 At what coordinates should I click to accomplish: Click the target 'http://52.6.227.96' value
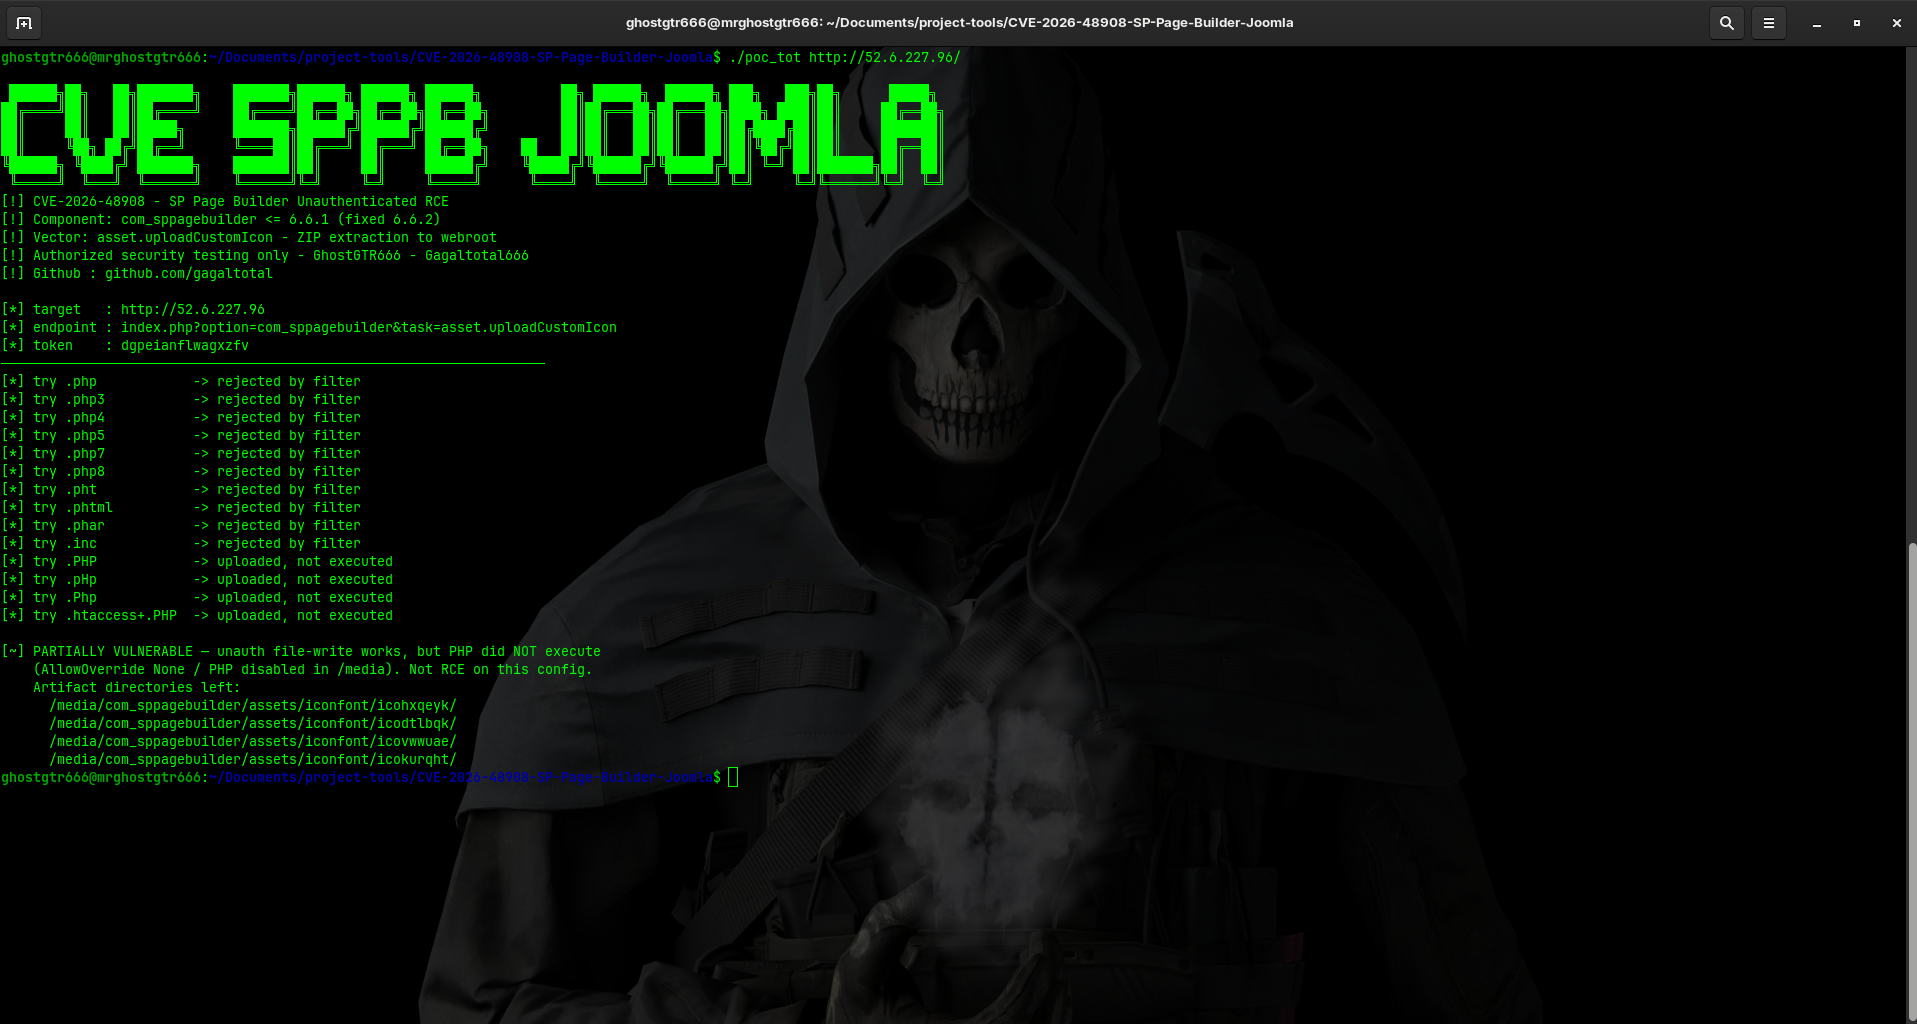pyautogui.click(x=193, y=310)
